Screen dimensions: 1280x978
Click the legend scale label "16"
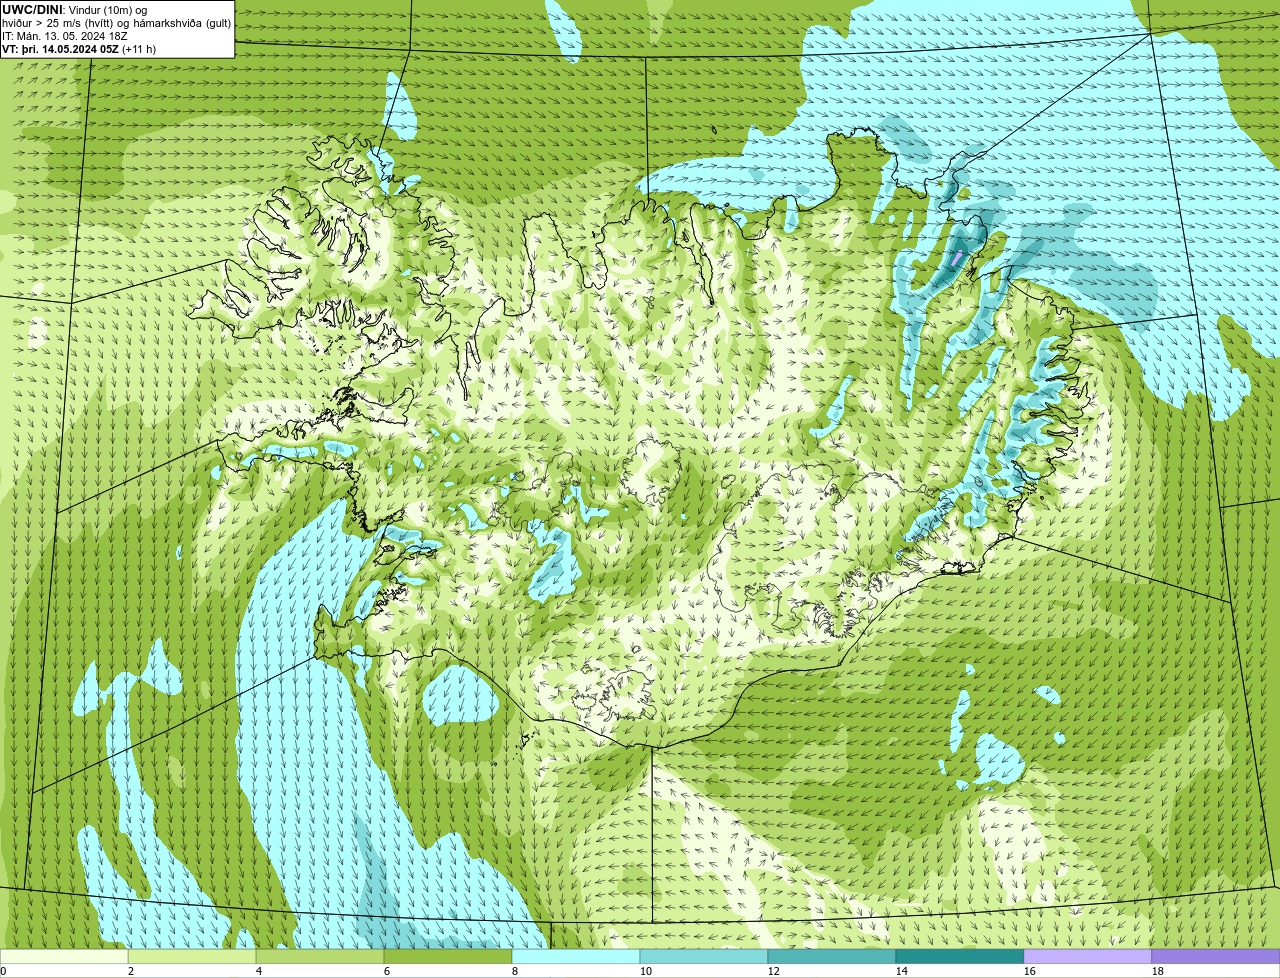coord(1030,971)
